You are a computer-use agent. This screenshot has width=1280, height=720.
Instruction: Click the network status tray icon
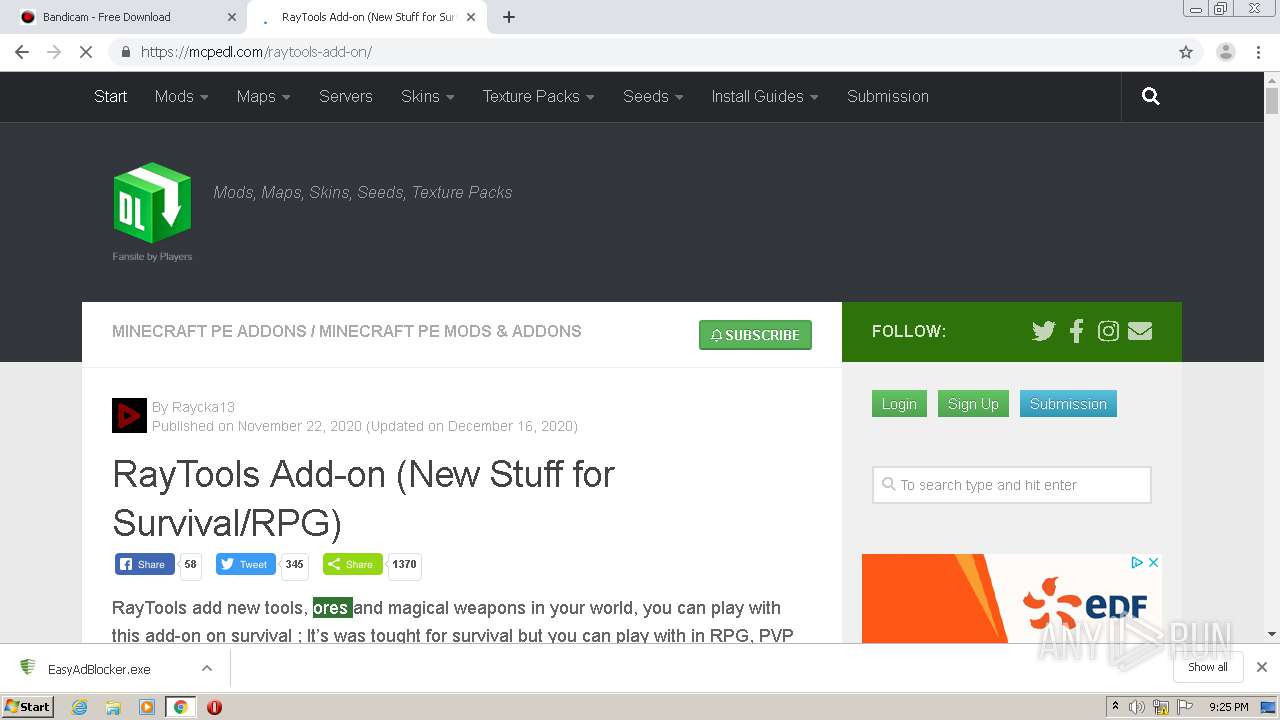click(x=1161, y=707)
